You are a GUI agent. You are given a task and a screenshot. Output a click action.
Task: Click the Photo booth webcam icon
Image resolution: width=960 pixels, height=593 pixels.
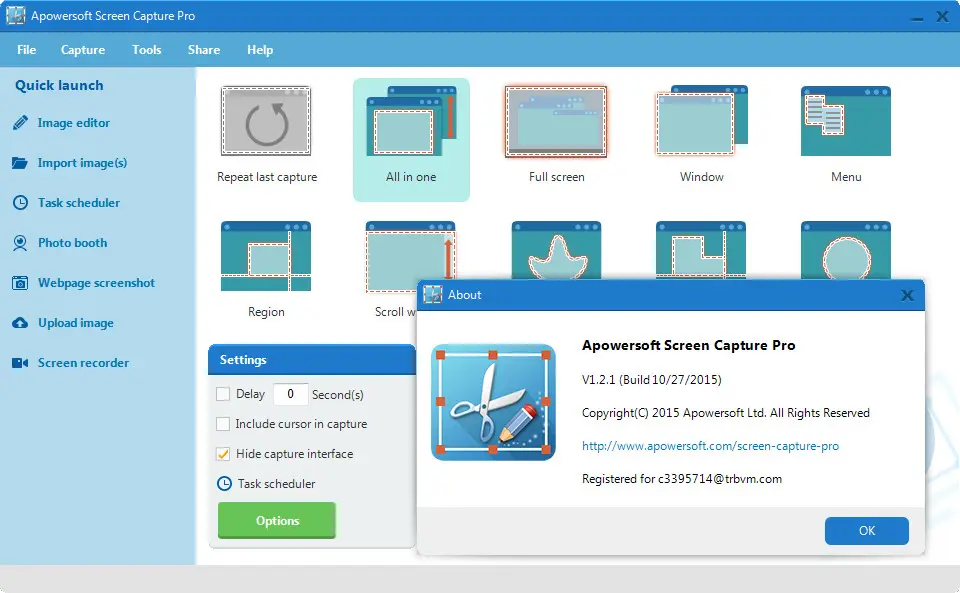(20, 243)
